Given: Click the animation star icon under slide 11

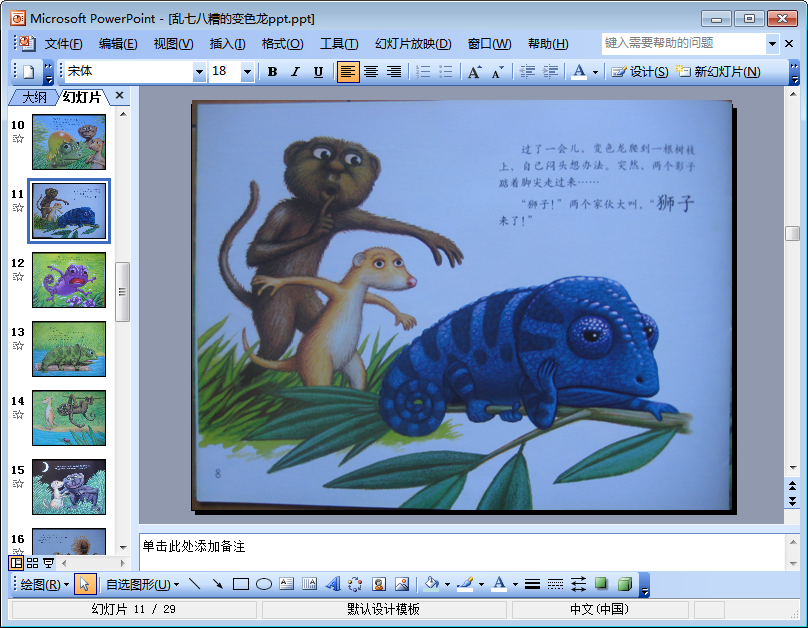Looking at the screenshot, I should [x=18, y=208].
